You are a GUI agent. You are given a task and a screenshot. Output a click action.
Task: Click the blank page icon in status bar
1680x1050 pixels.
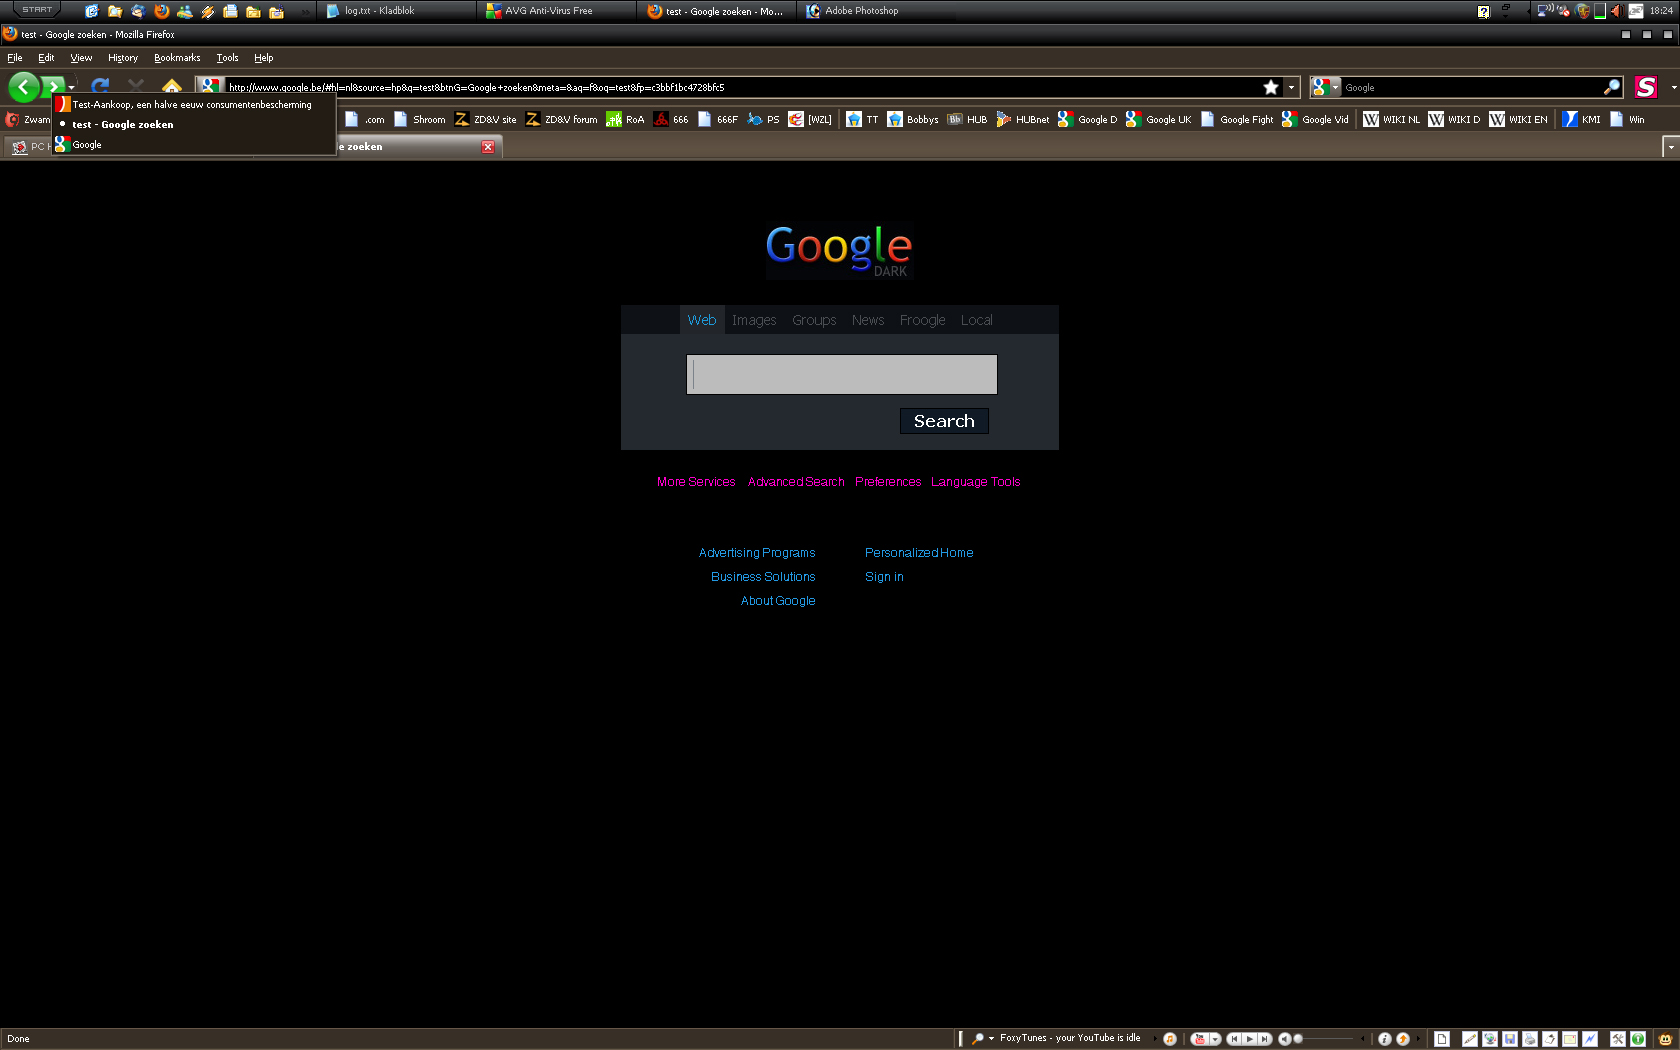point(1442,1039)
